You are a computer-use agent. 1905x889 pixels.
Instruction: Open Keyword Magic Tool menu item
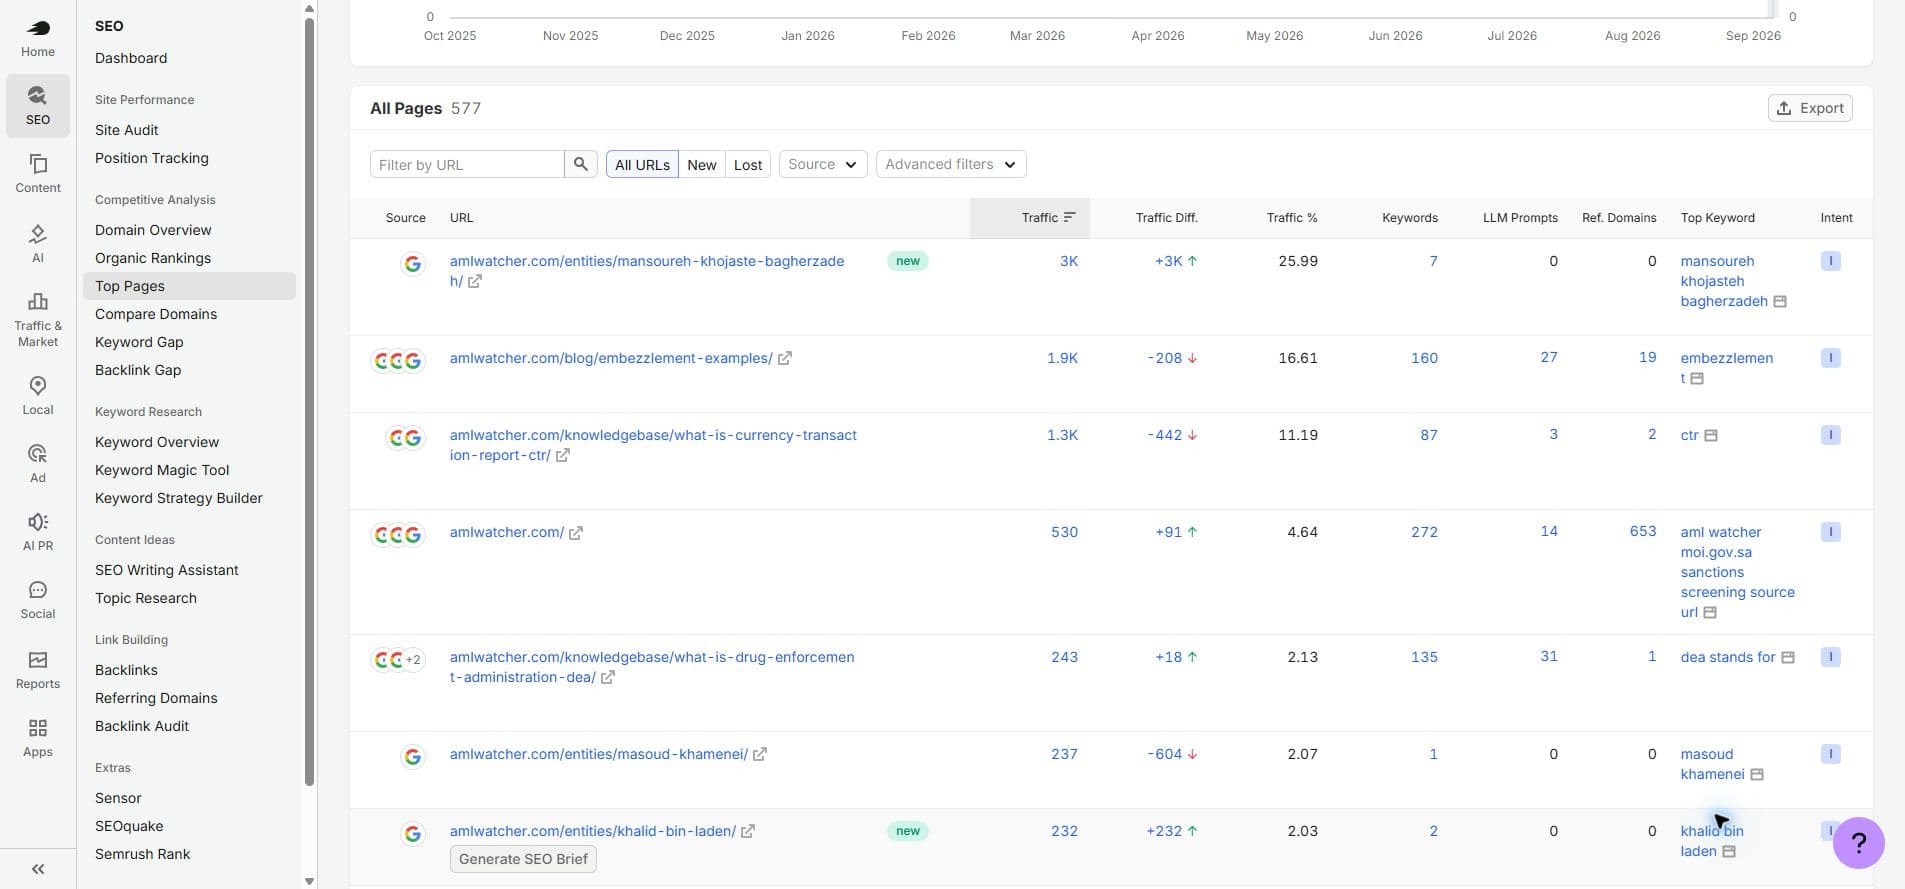pos(162,470)
